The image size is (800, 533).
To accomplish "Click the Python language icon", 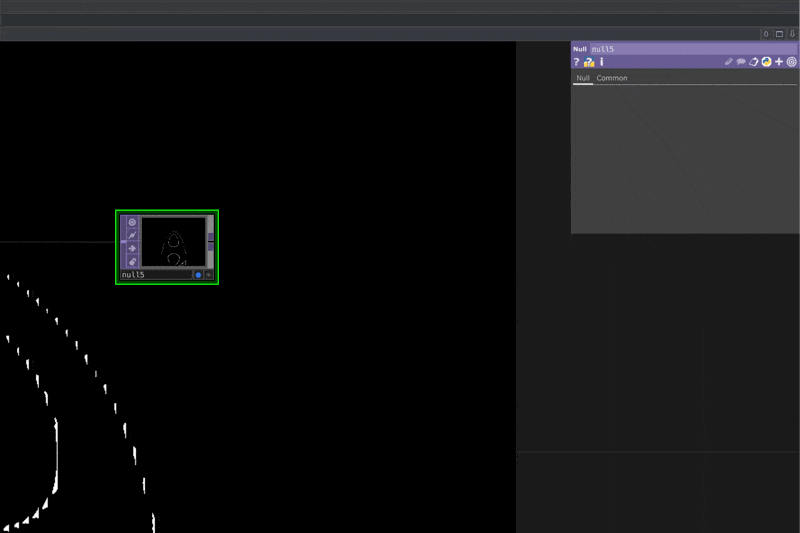I will point(766,62).
